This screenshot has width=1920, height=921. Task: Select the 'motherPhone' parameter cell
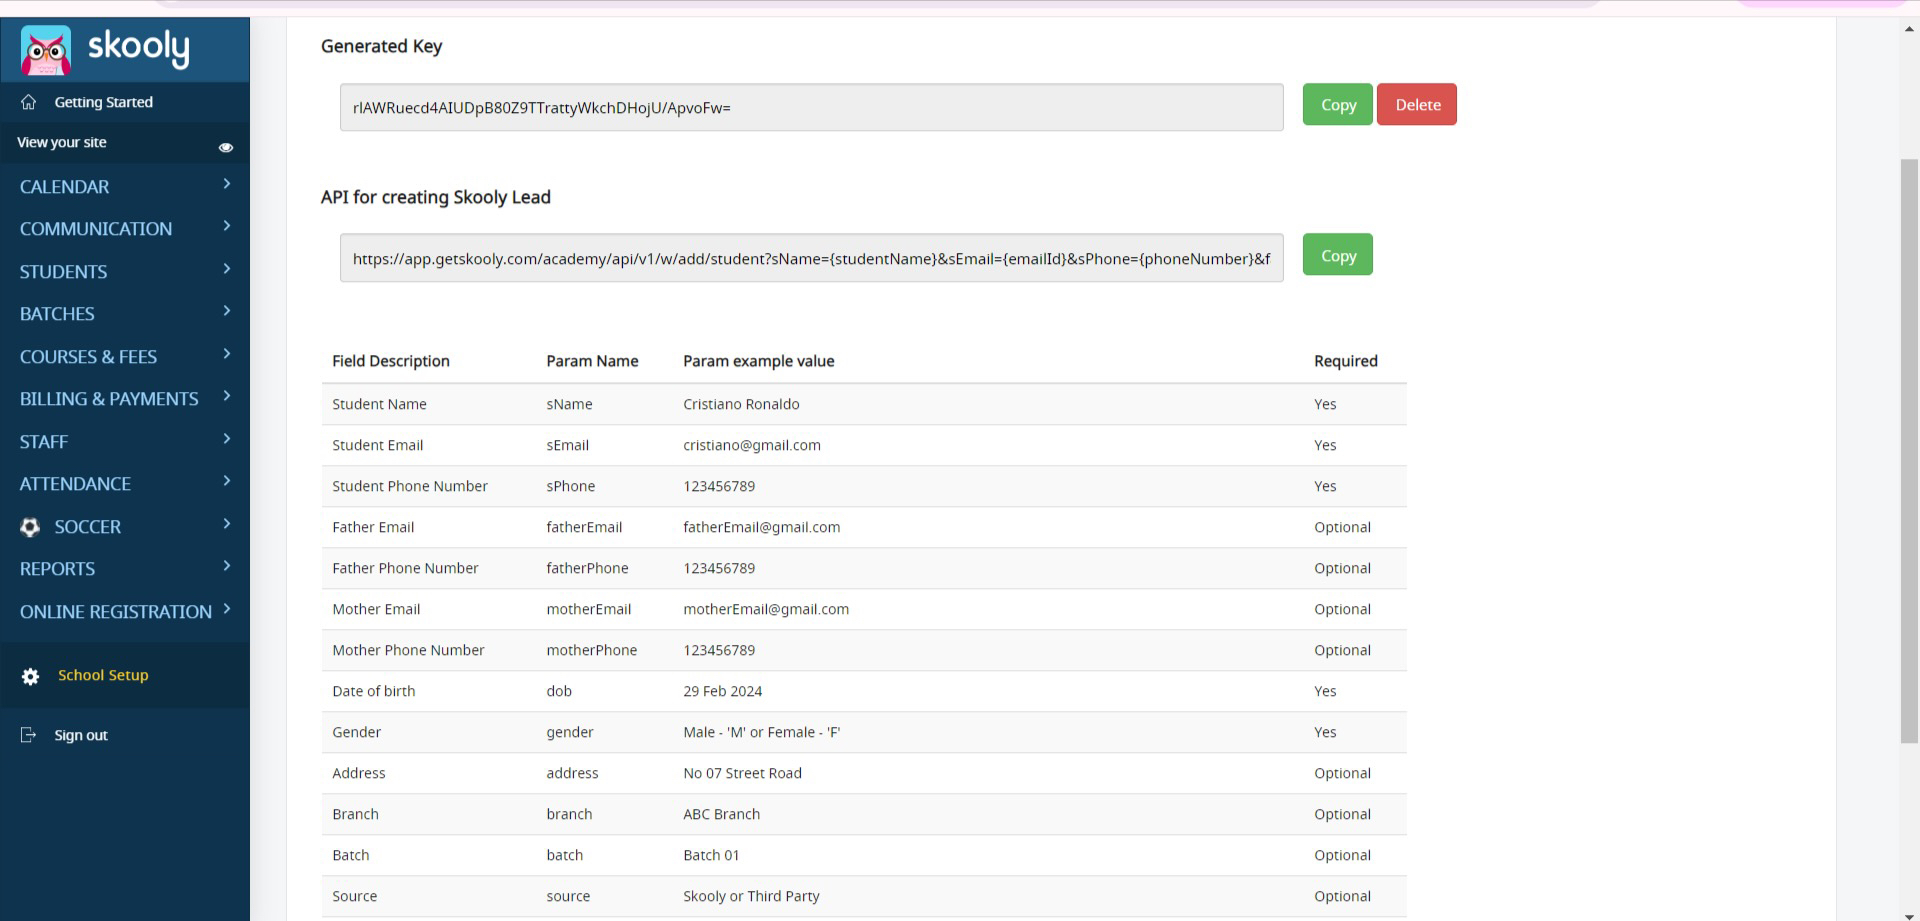(x=591, y=650)
